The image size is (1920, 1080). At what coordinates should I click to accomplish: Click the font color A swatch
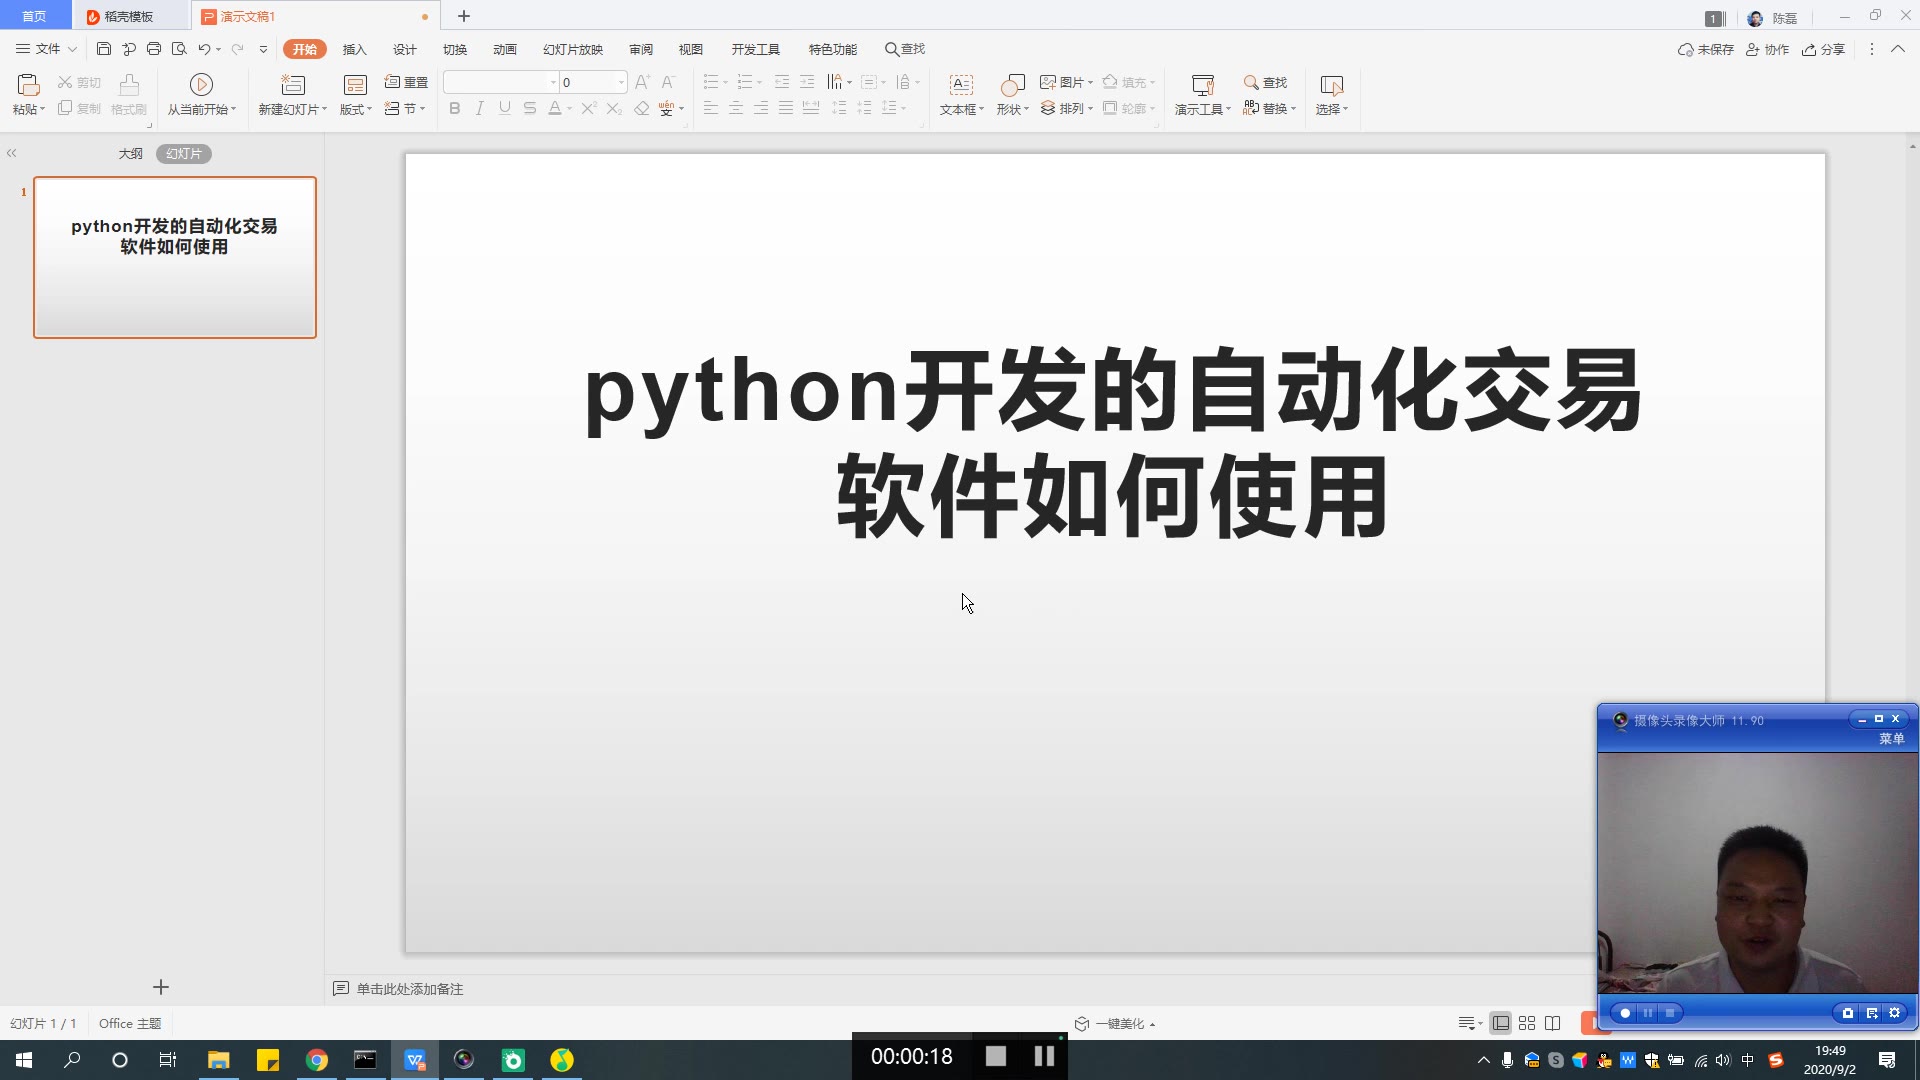555,108
